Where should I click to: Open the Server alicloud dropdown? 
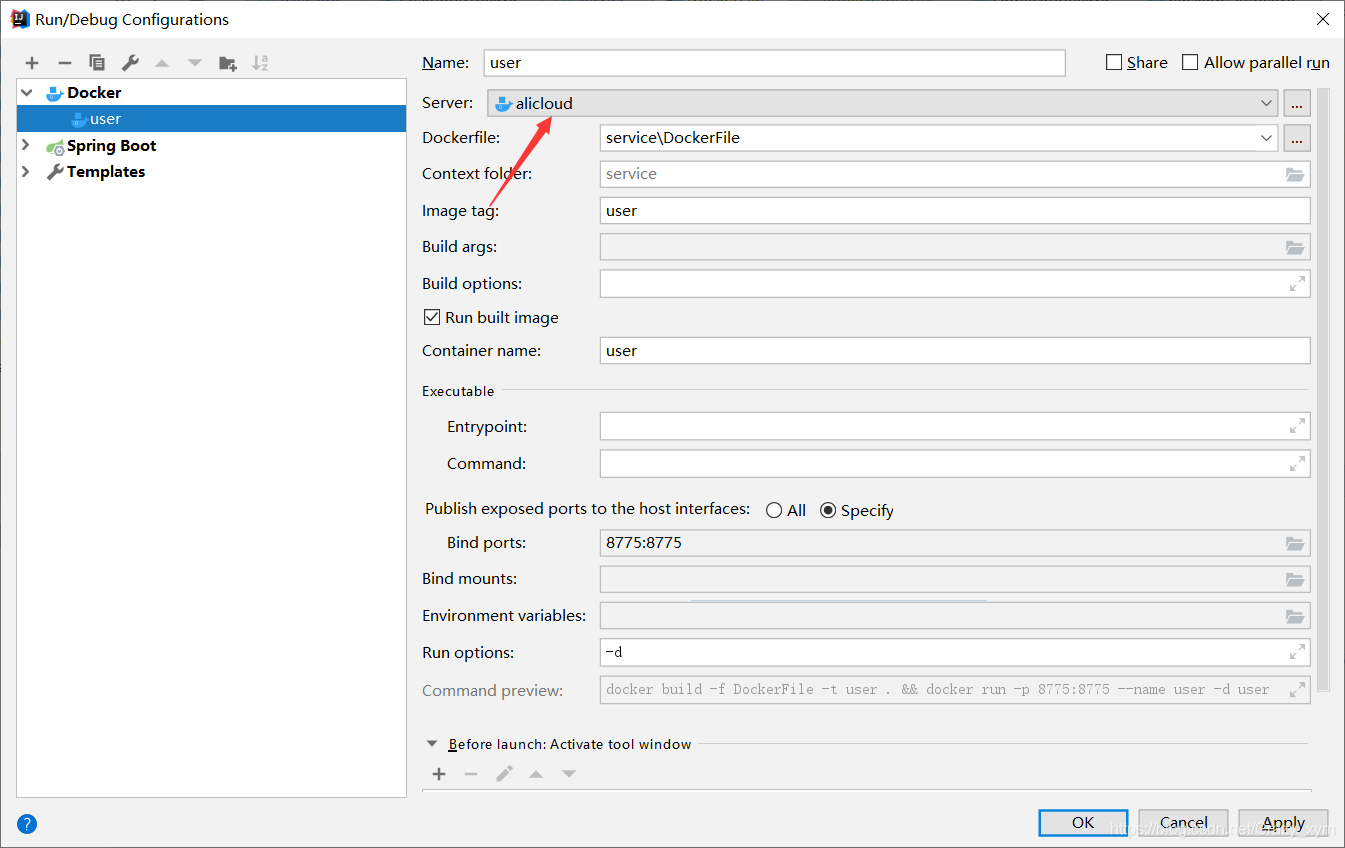pyautogui.click(x=883, y=103)
